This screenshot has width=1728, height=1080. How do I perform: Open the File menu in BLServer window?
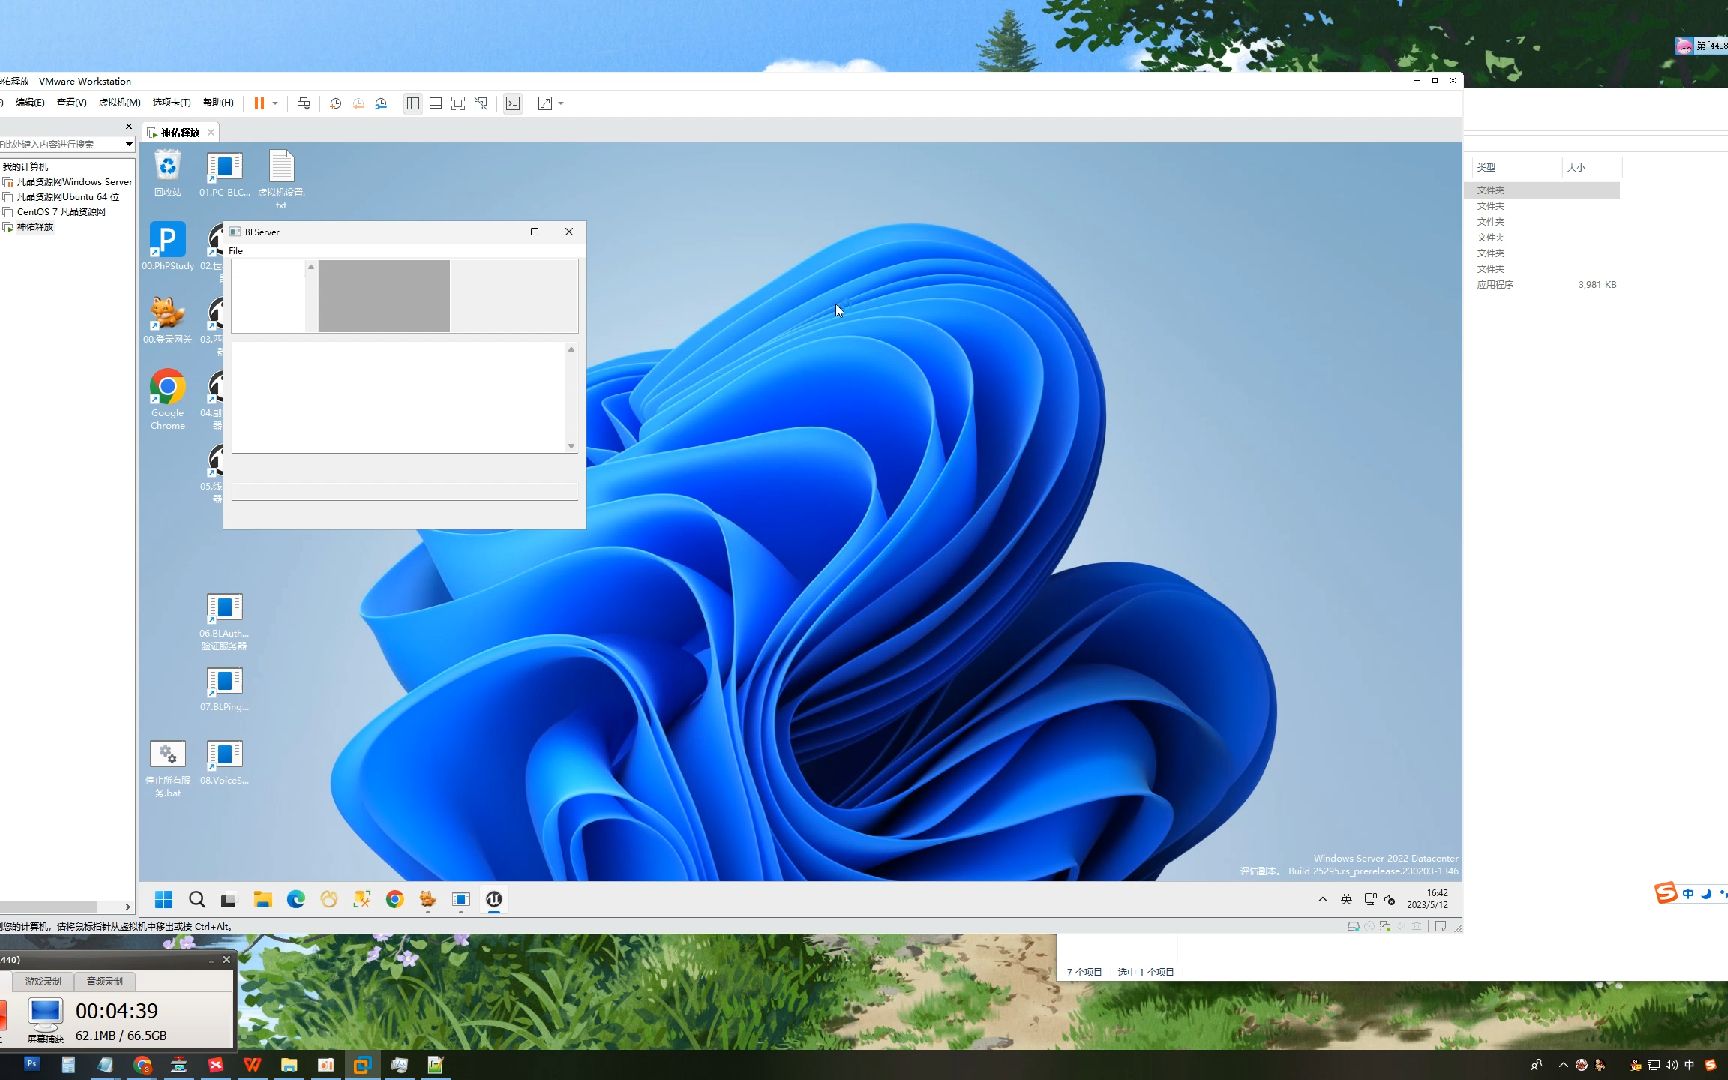(236, 251)
